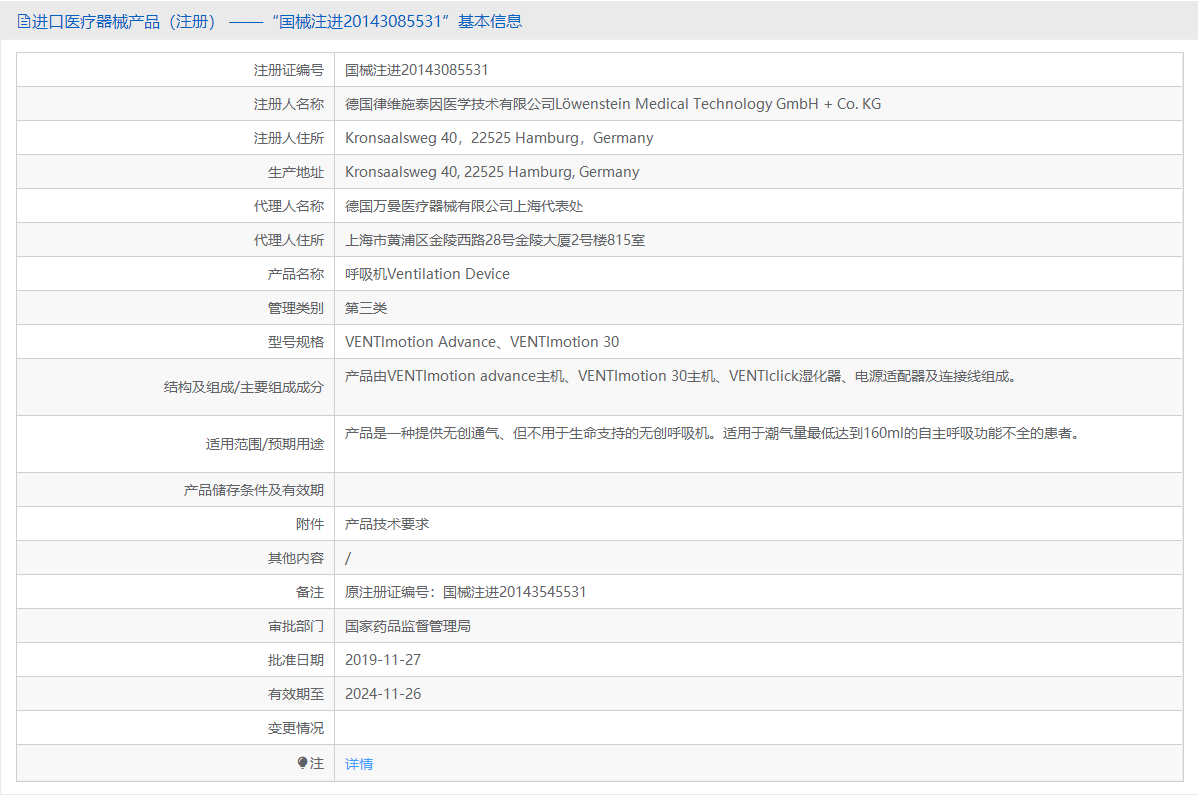Click the 注册人名称 label
The image size is (1198, 797).
tap(289, 104)
